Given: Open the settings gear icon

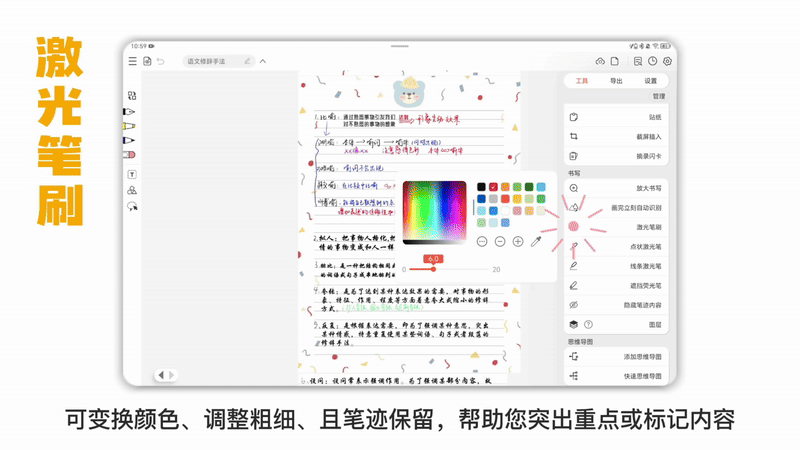Looking at the screenshot, I should [667, 61].
